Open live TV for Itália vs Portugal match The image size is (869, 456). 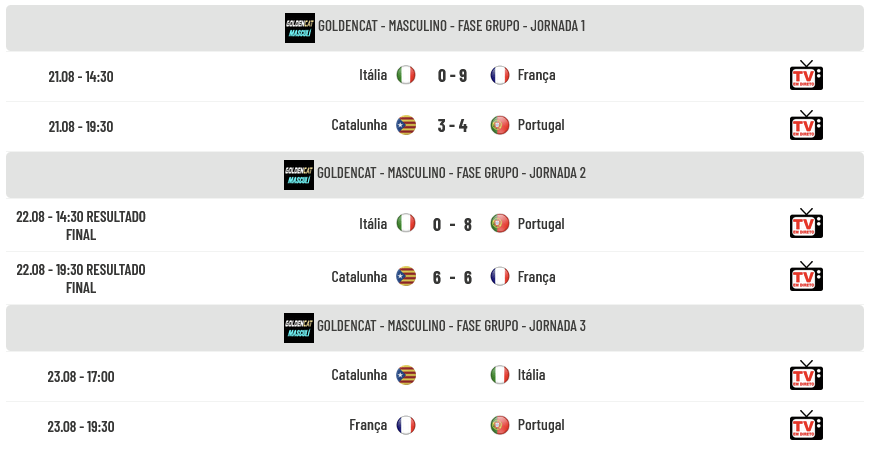pyautogui.click(x=806, y=223)
